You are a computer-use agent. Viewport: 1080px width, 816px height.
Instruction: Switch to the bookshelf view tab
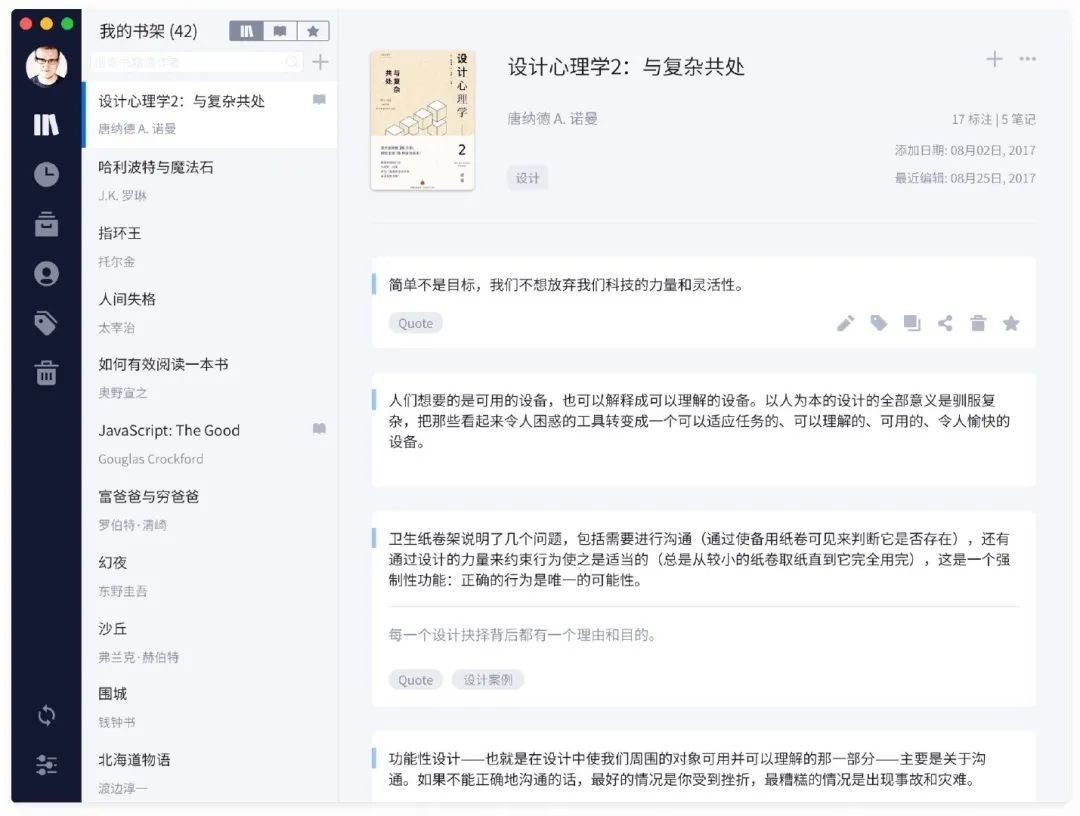(246, 30)
